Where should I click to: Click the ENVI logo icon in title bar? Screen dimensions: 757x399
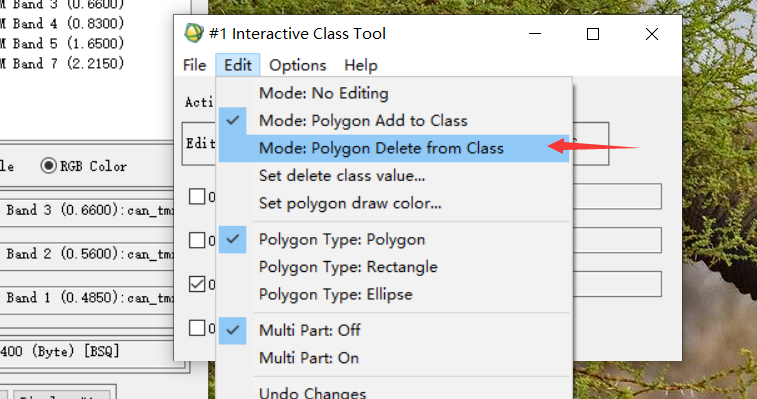[x=194, y=33]
